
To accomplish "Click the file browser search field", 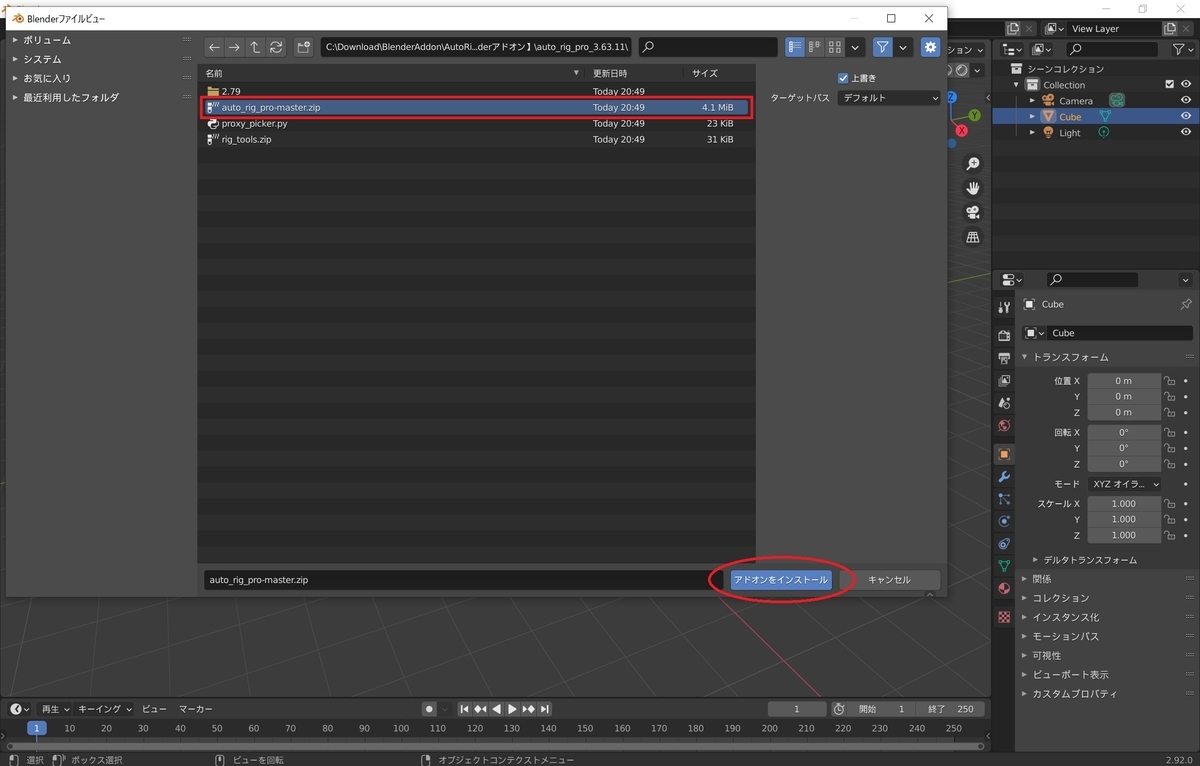I will [x=707, y=47].
